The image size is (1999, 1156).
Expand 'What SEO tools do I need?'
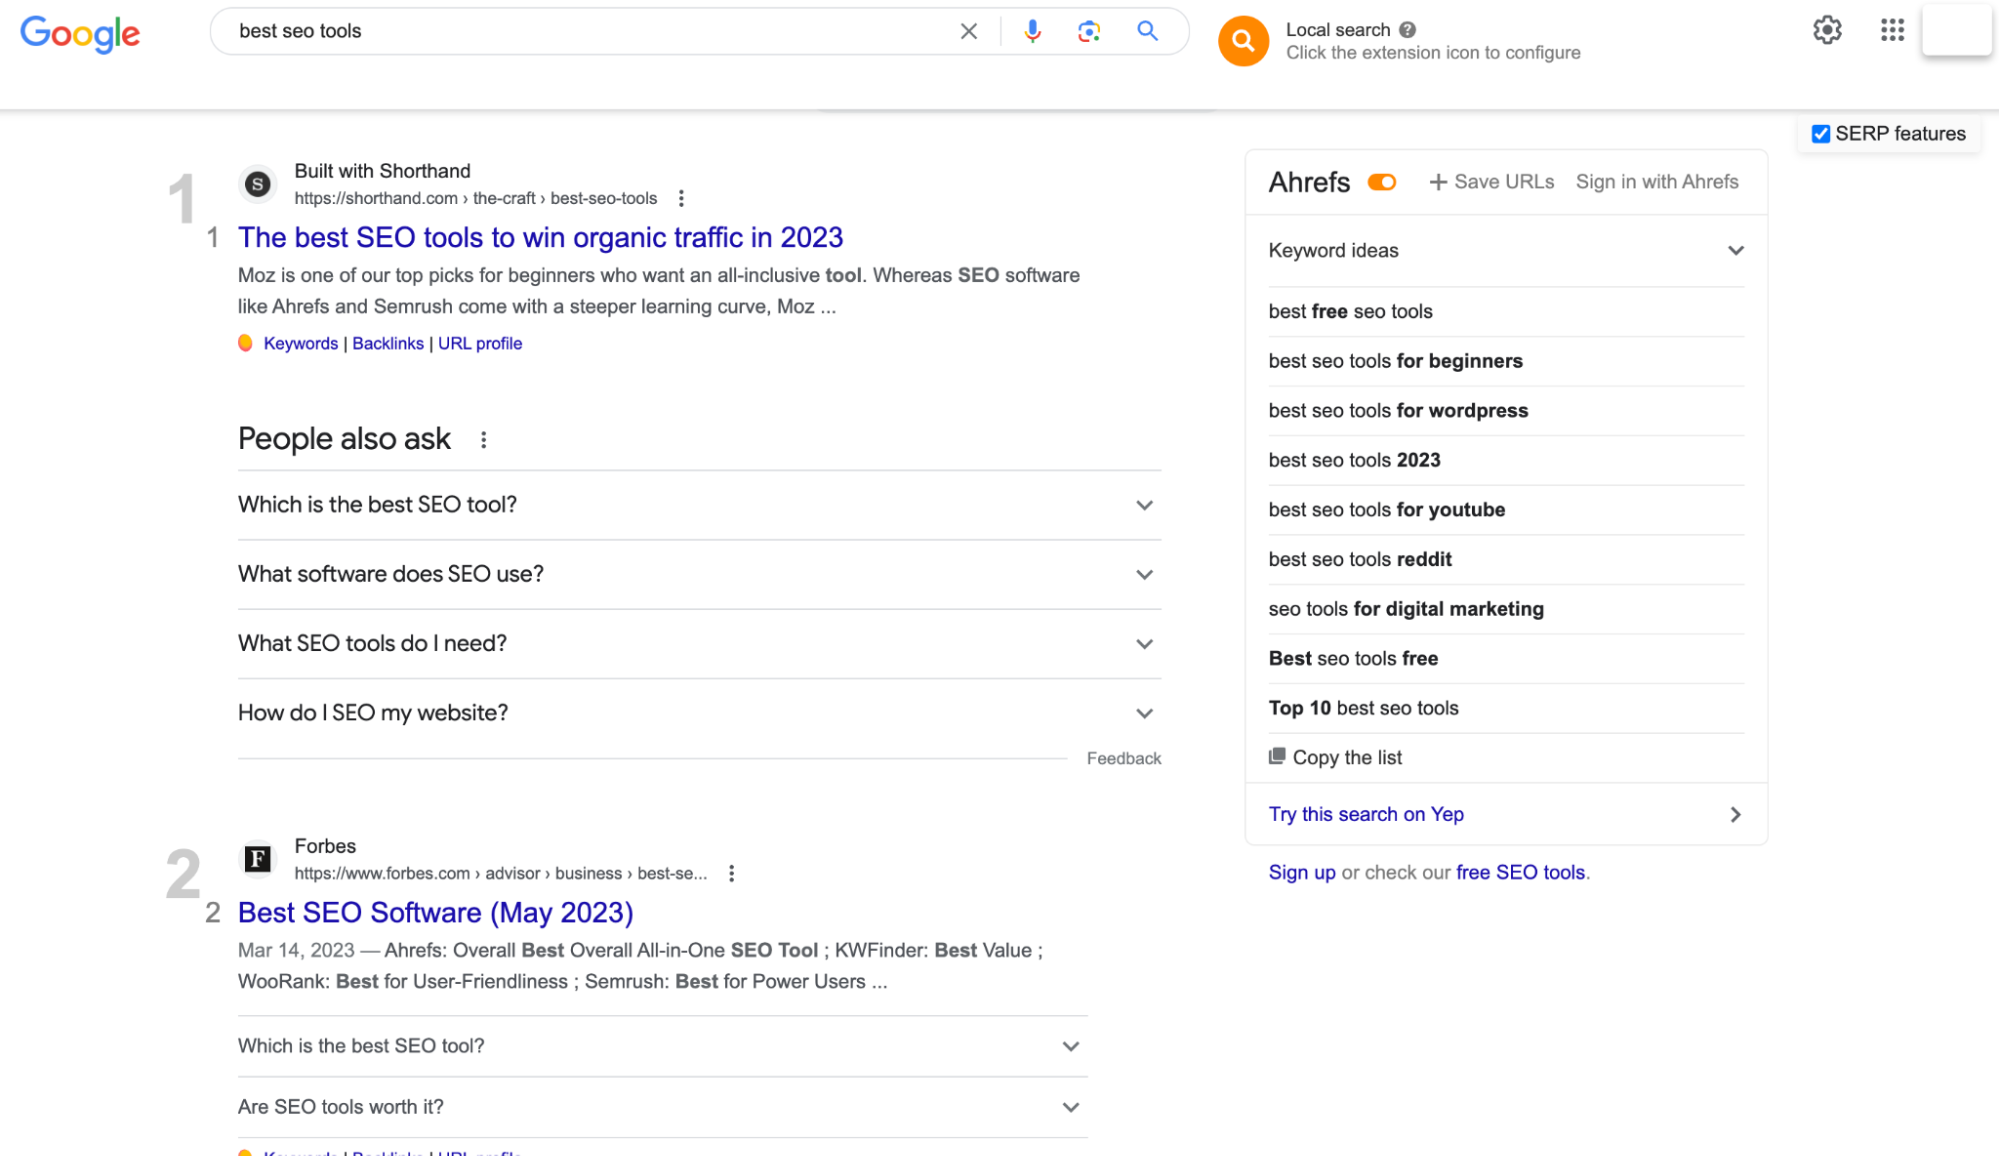click(699, 643)
